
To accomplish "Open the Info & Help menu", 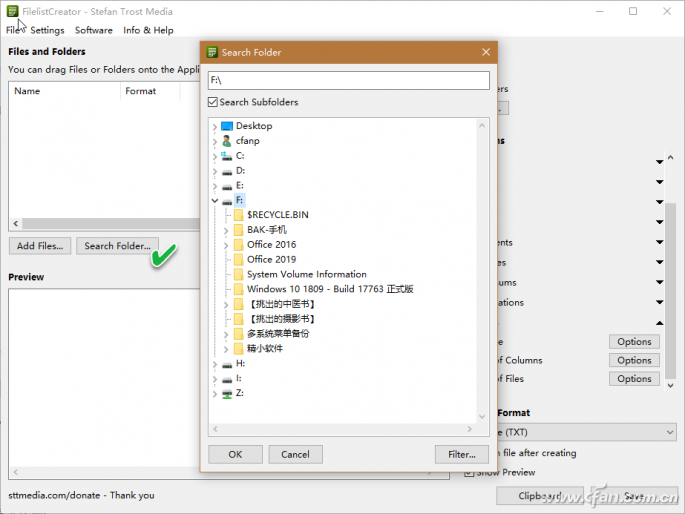I will pyautogui.click(x=148, y=30).
